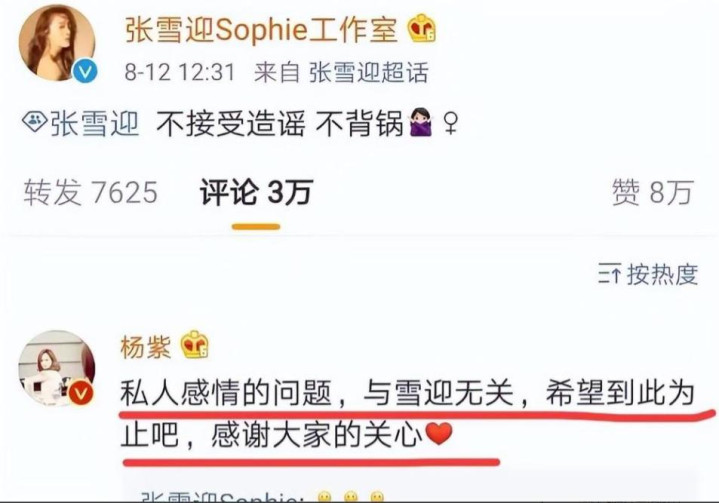
Task: Open the 按热度 sort dropdown
Action: click(648, 275)
